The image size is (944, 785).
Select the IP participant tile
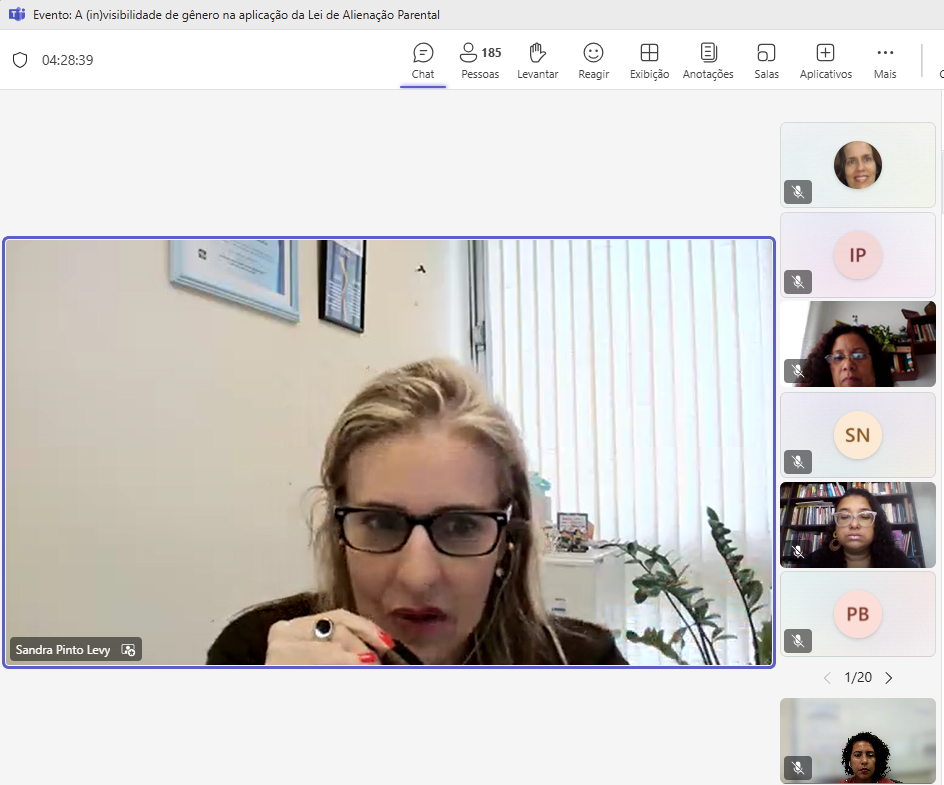click(x=858, y=255)
